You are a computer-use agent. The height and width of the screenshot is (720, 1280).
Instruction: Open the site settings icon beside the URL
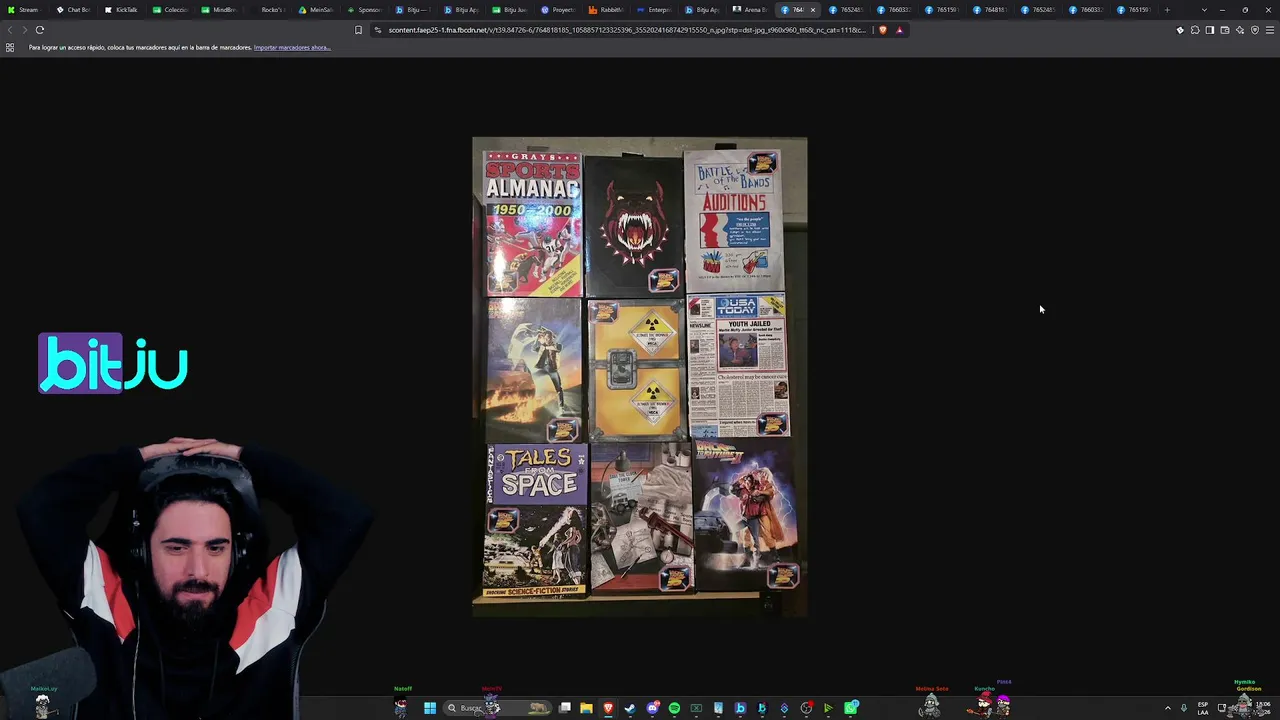(x=378, y=30)
